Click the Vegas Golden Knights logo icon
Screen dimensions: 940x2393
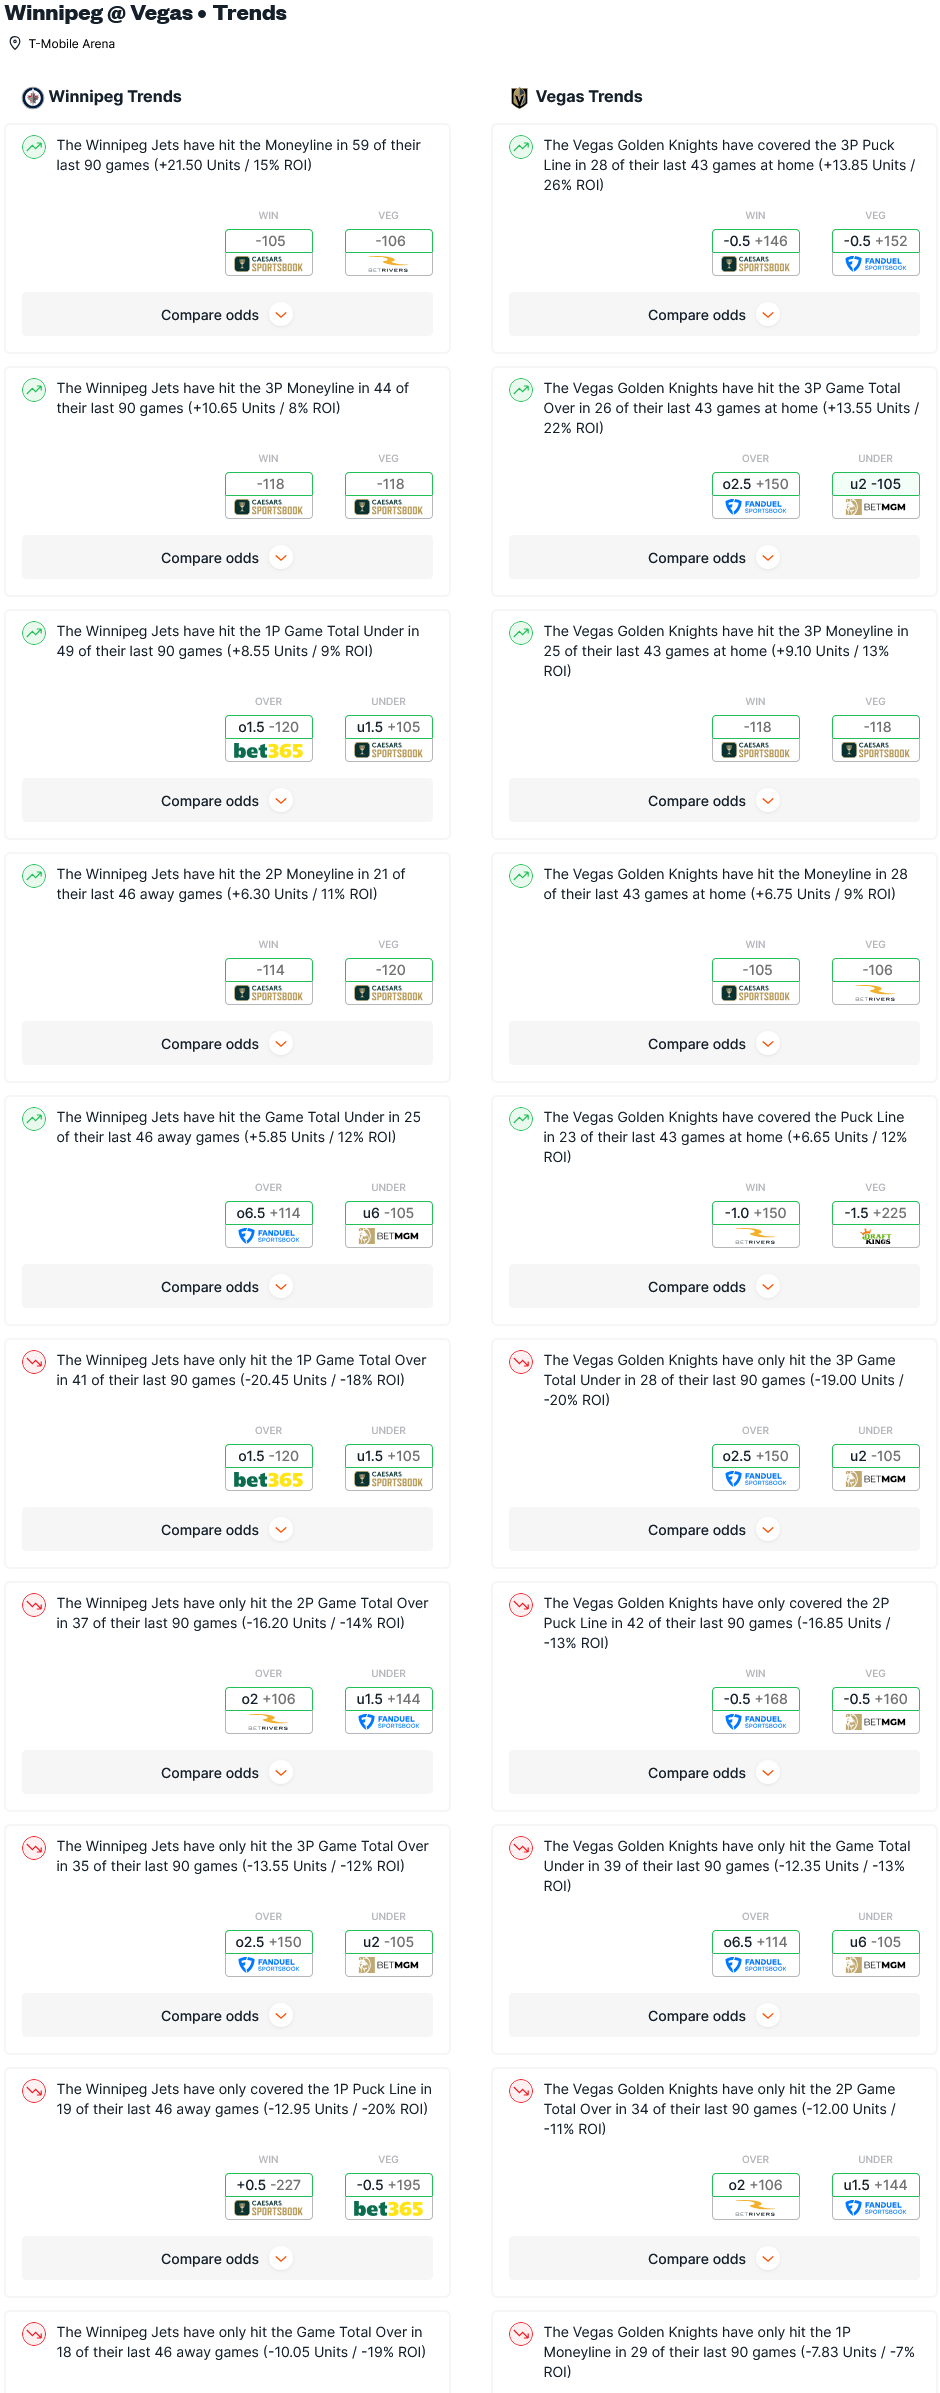click(519, 97)
